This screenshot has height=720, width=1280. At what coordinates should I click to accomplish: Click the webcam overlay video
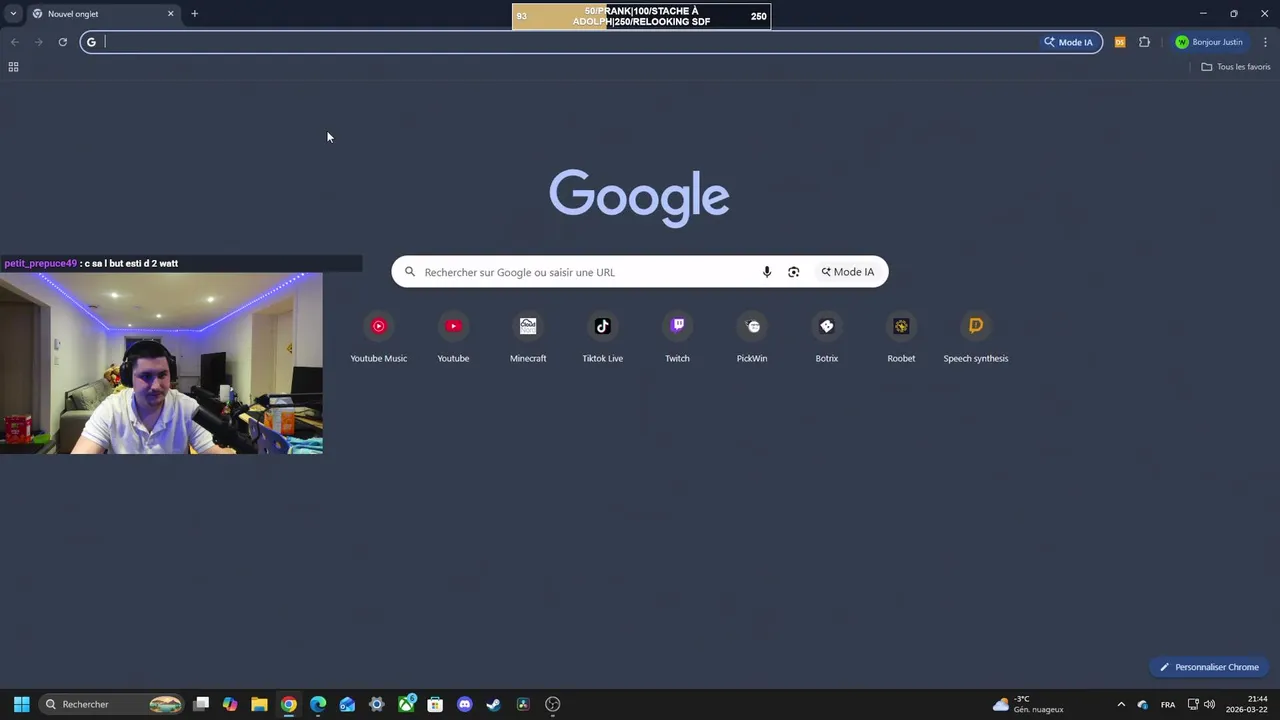(161, 363)
